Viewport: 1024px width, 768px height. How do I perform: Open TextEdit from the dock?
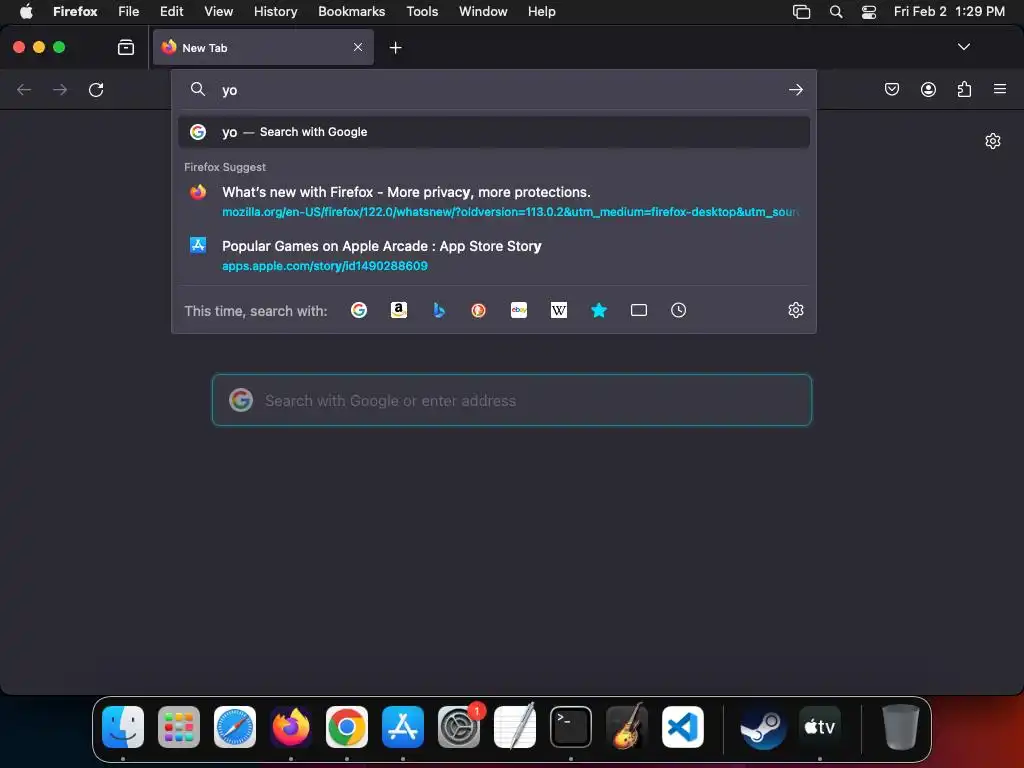[515, 726]
